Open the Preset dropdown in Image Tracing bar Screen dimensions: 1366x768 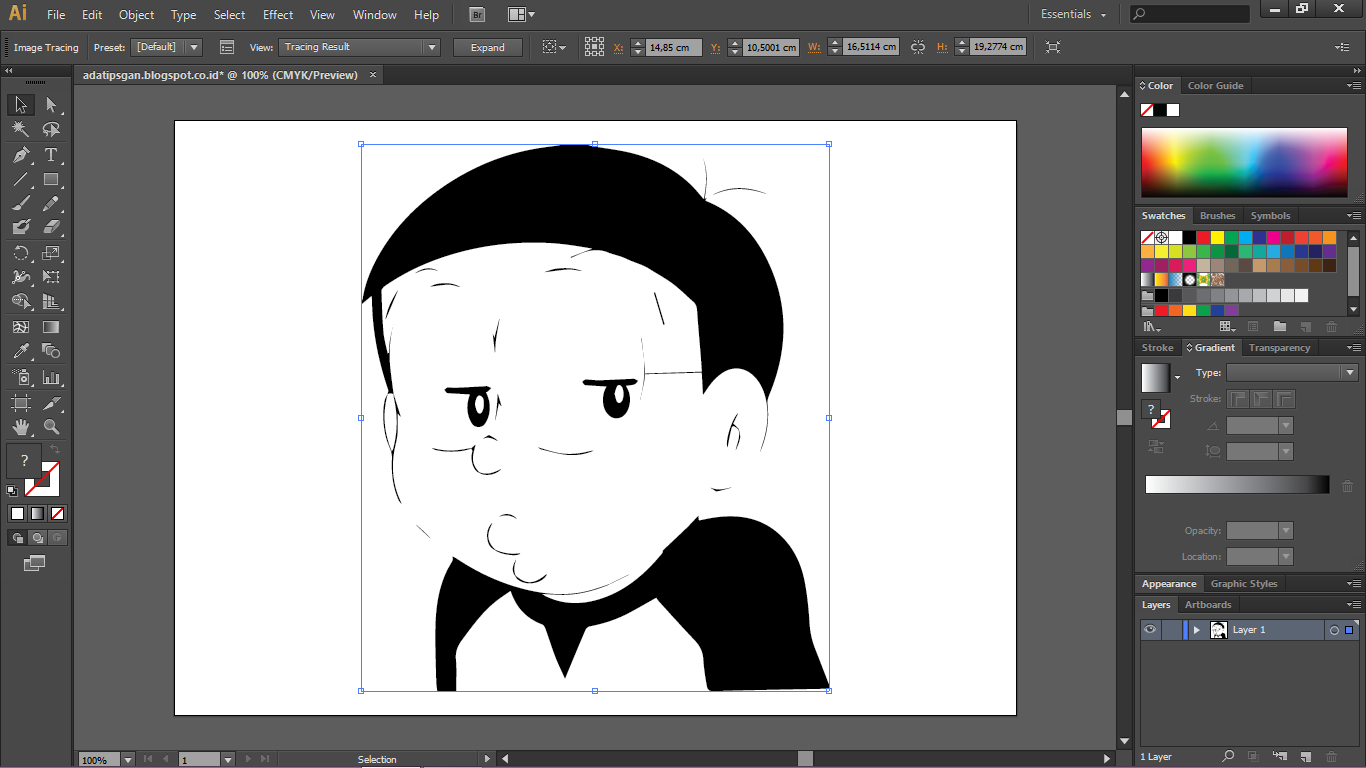click(x=194, y=47)
